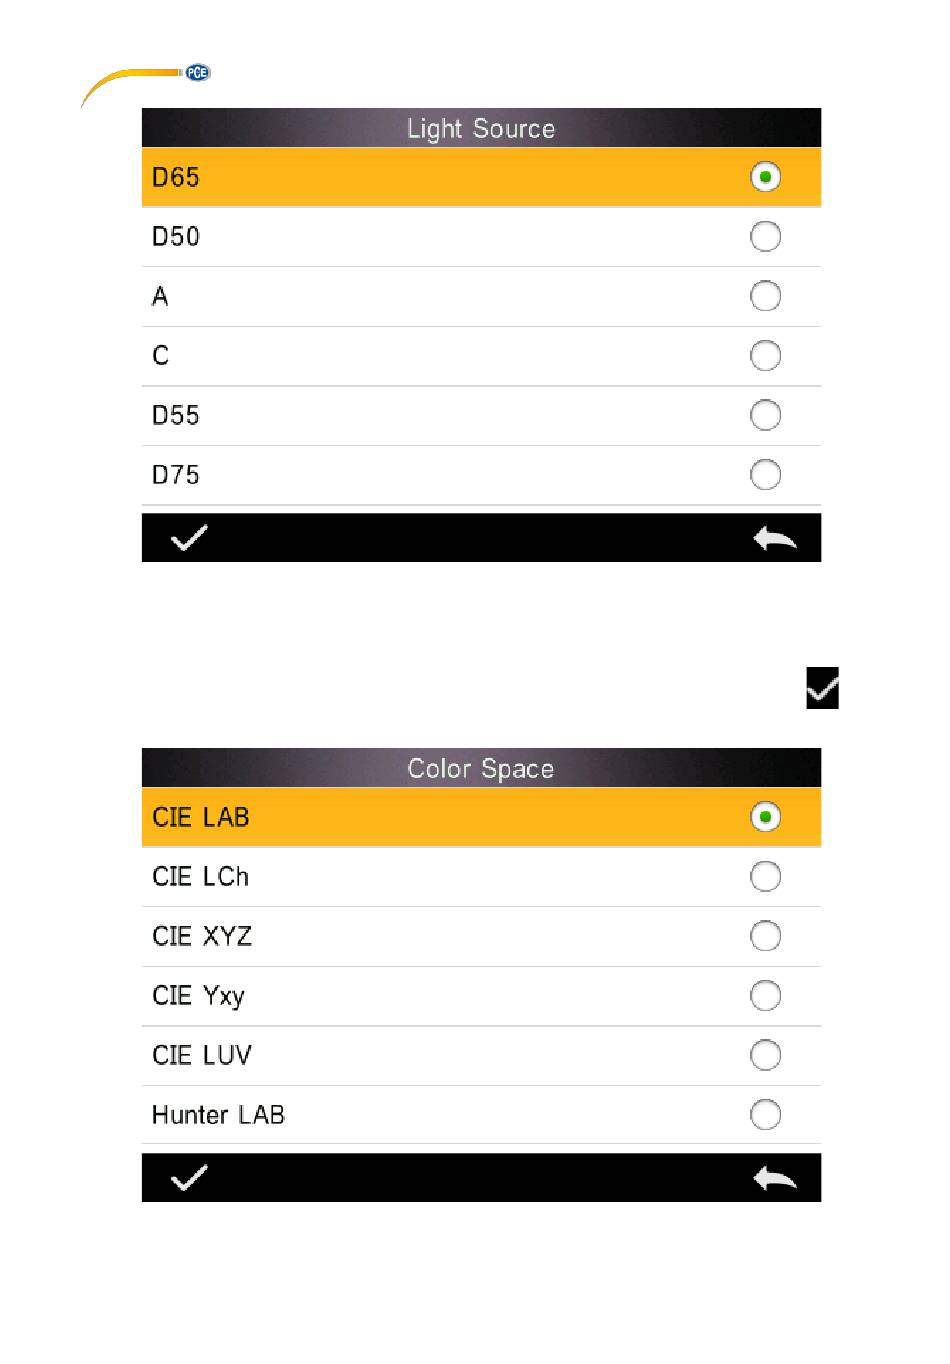This screenshot has height=1364, width=950.
Task: Choose the CIE XYZ radio button
Action: 765,936
